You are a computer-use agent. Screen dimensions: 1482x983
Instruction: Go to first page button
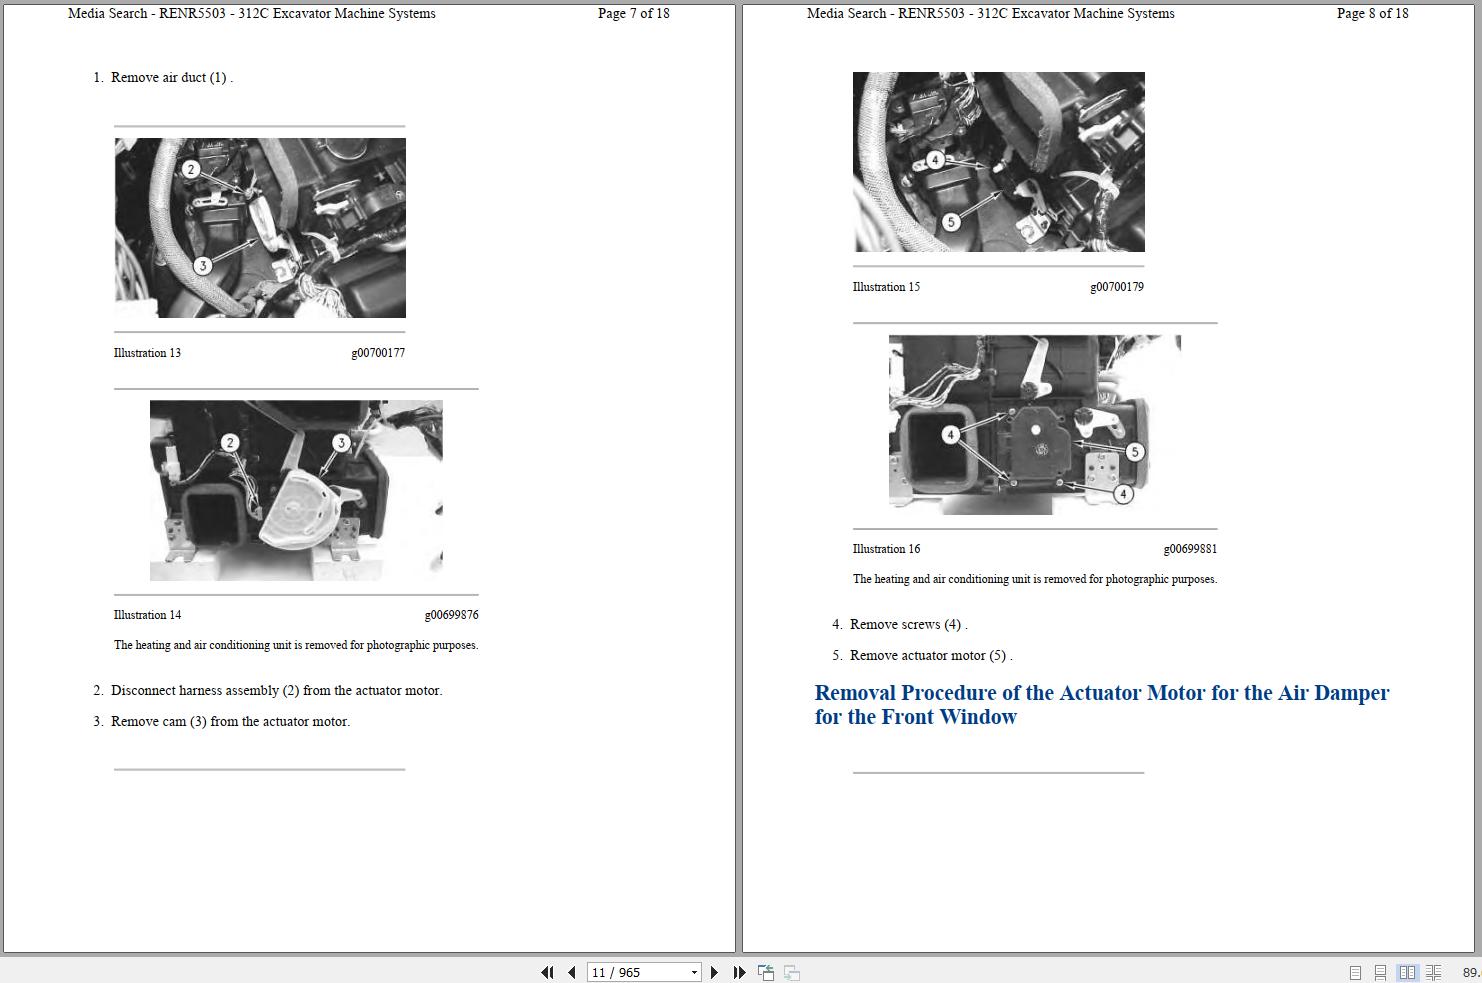[547, 972]
